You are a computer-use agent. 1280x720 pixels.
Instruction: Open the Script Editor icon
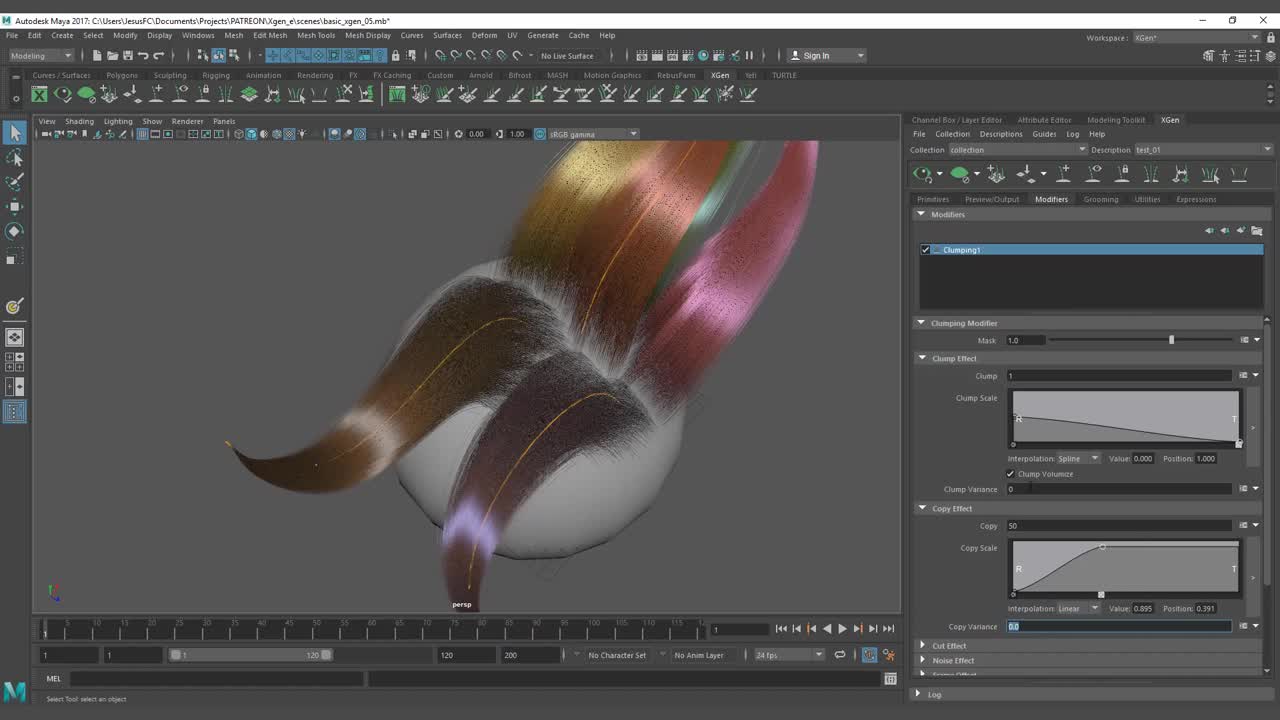click(x=890, y=679)
